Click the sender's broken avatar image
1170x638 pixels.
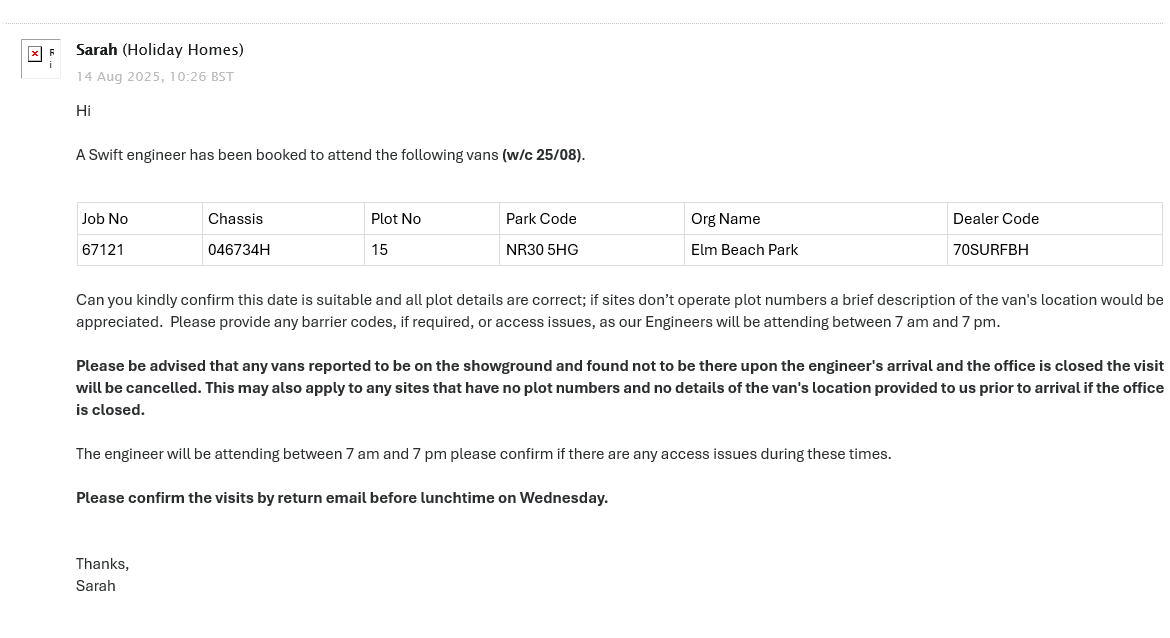coord(40,58)
